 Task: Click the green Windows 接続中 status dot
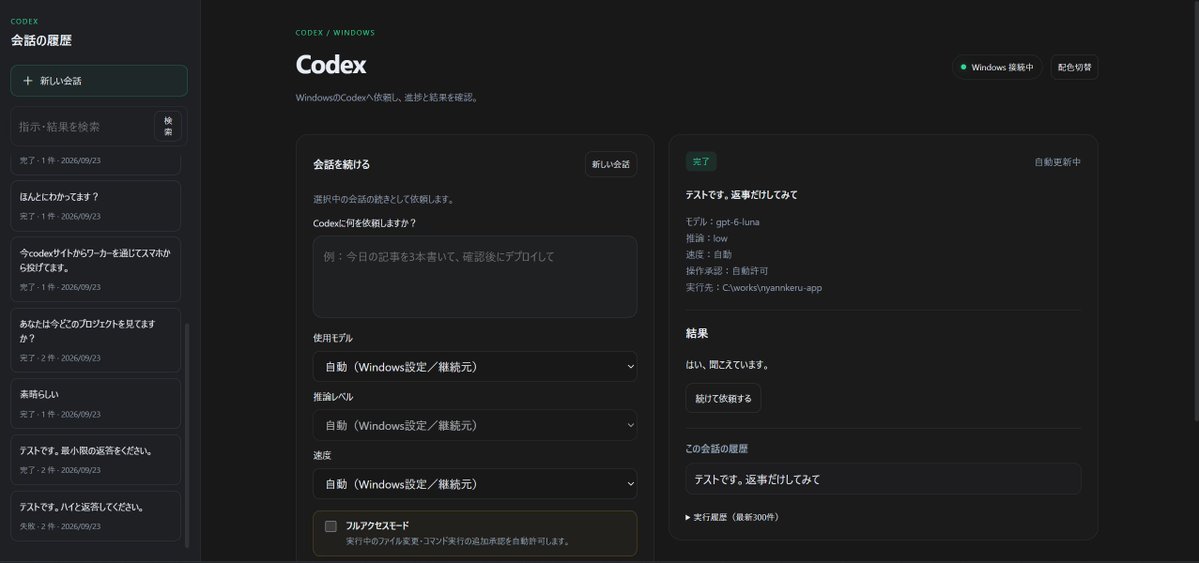963,67
